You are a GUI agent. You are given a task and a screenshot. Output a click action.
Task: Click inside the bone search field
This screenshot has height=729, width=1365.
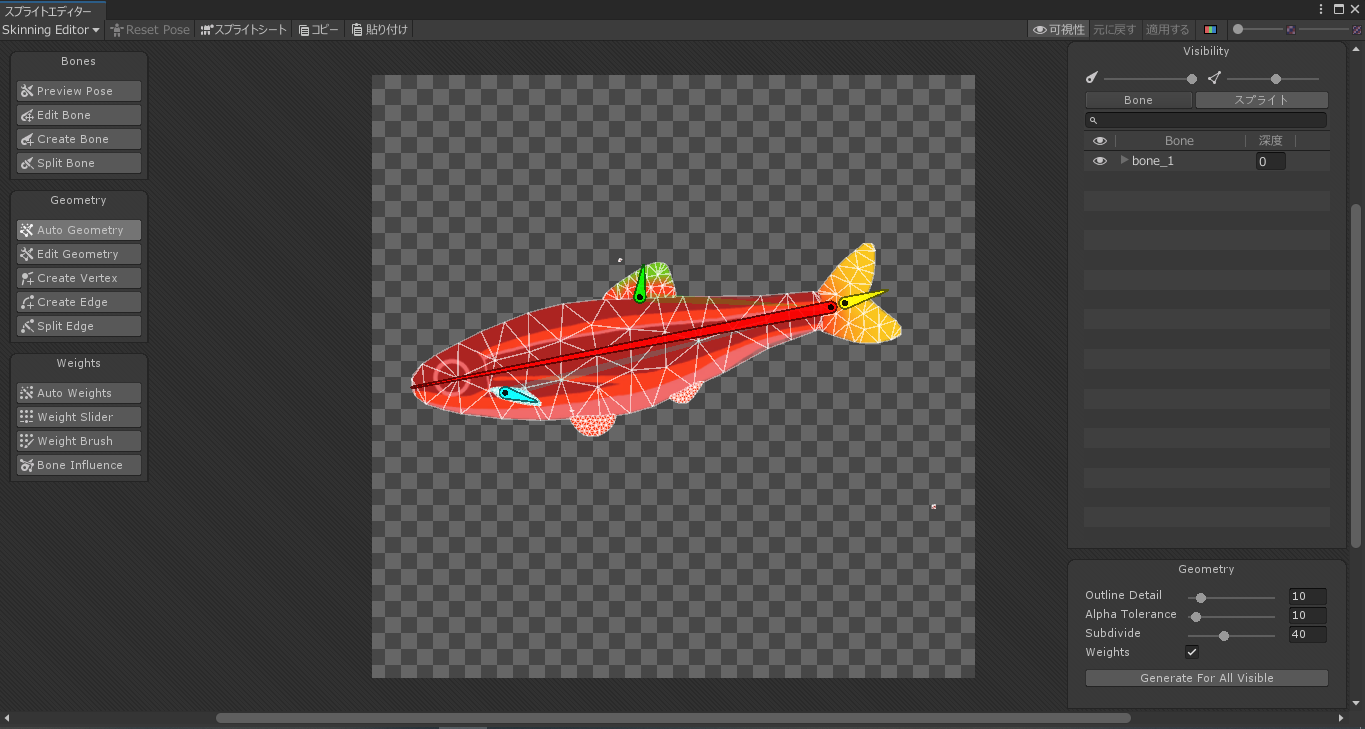1206,119
